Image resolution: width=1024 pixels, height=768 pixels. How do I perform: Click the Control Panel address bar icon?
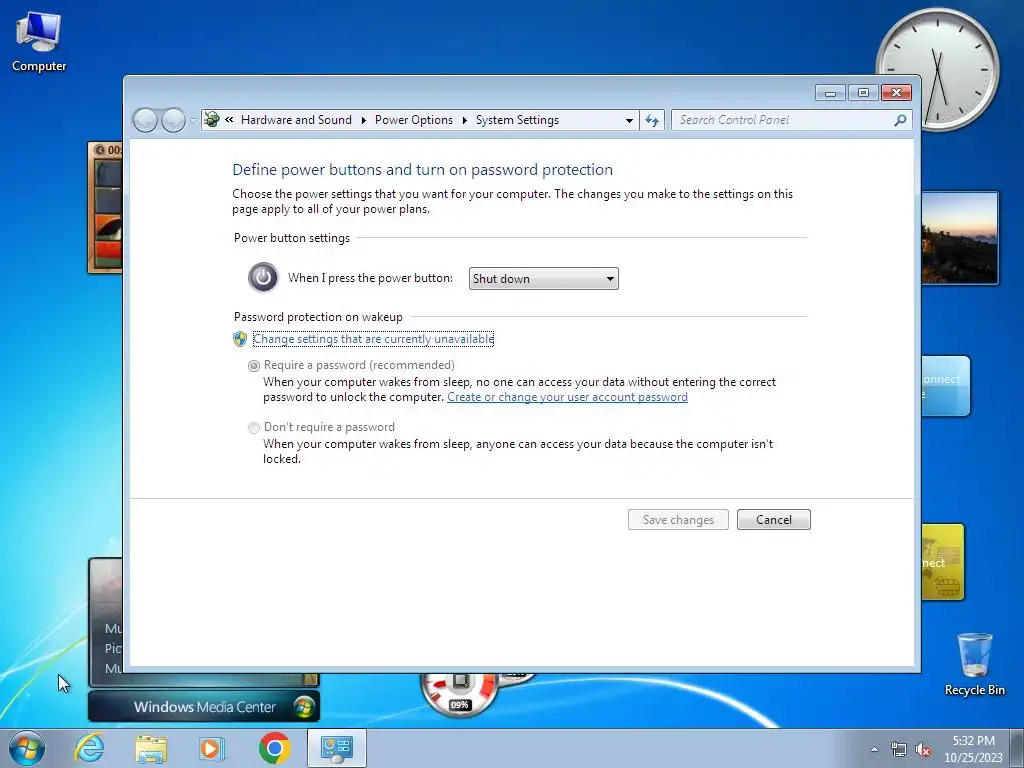[x=212, y=120]
